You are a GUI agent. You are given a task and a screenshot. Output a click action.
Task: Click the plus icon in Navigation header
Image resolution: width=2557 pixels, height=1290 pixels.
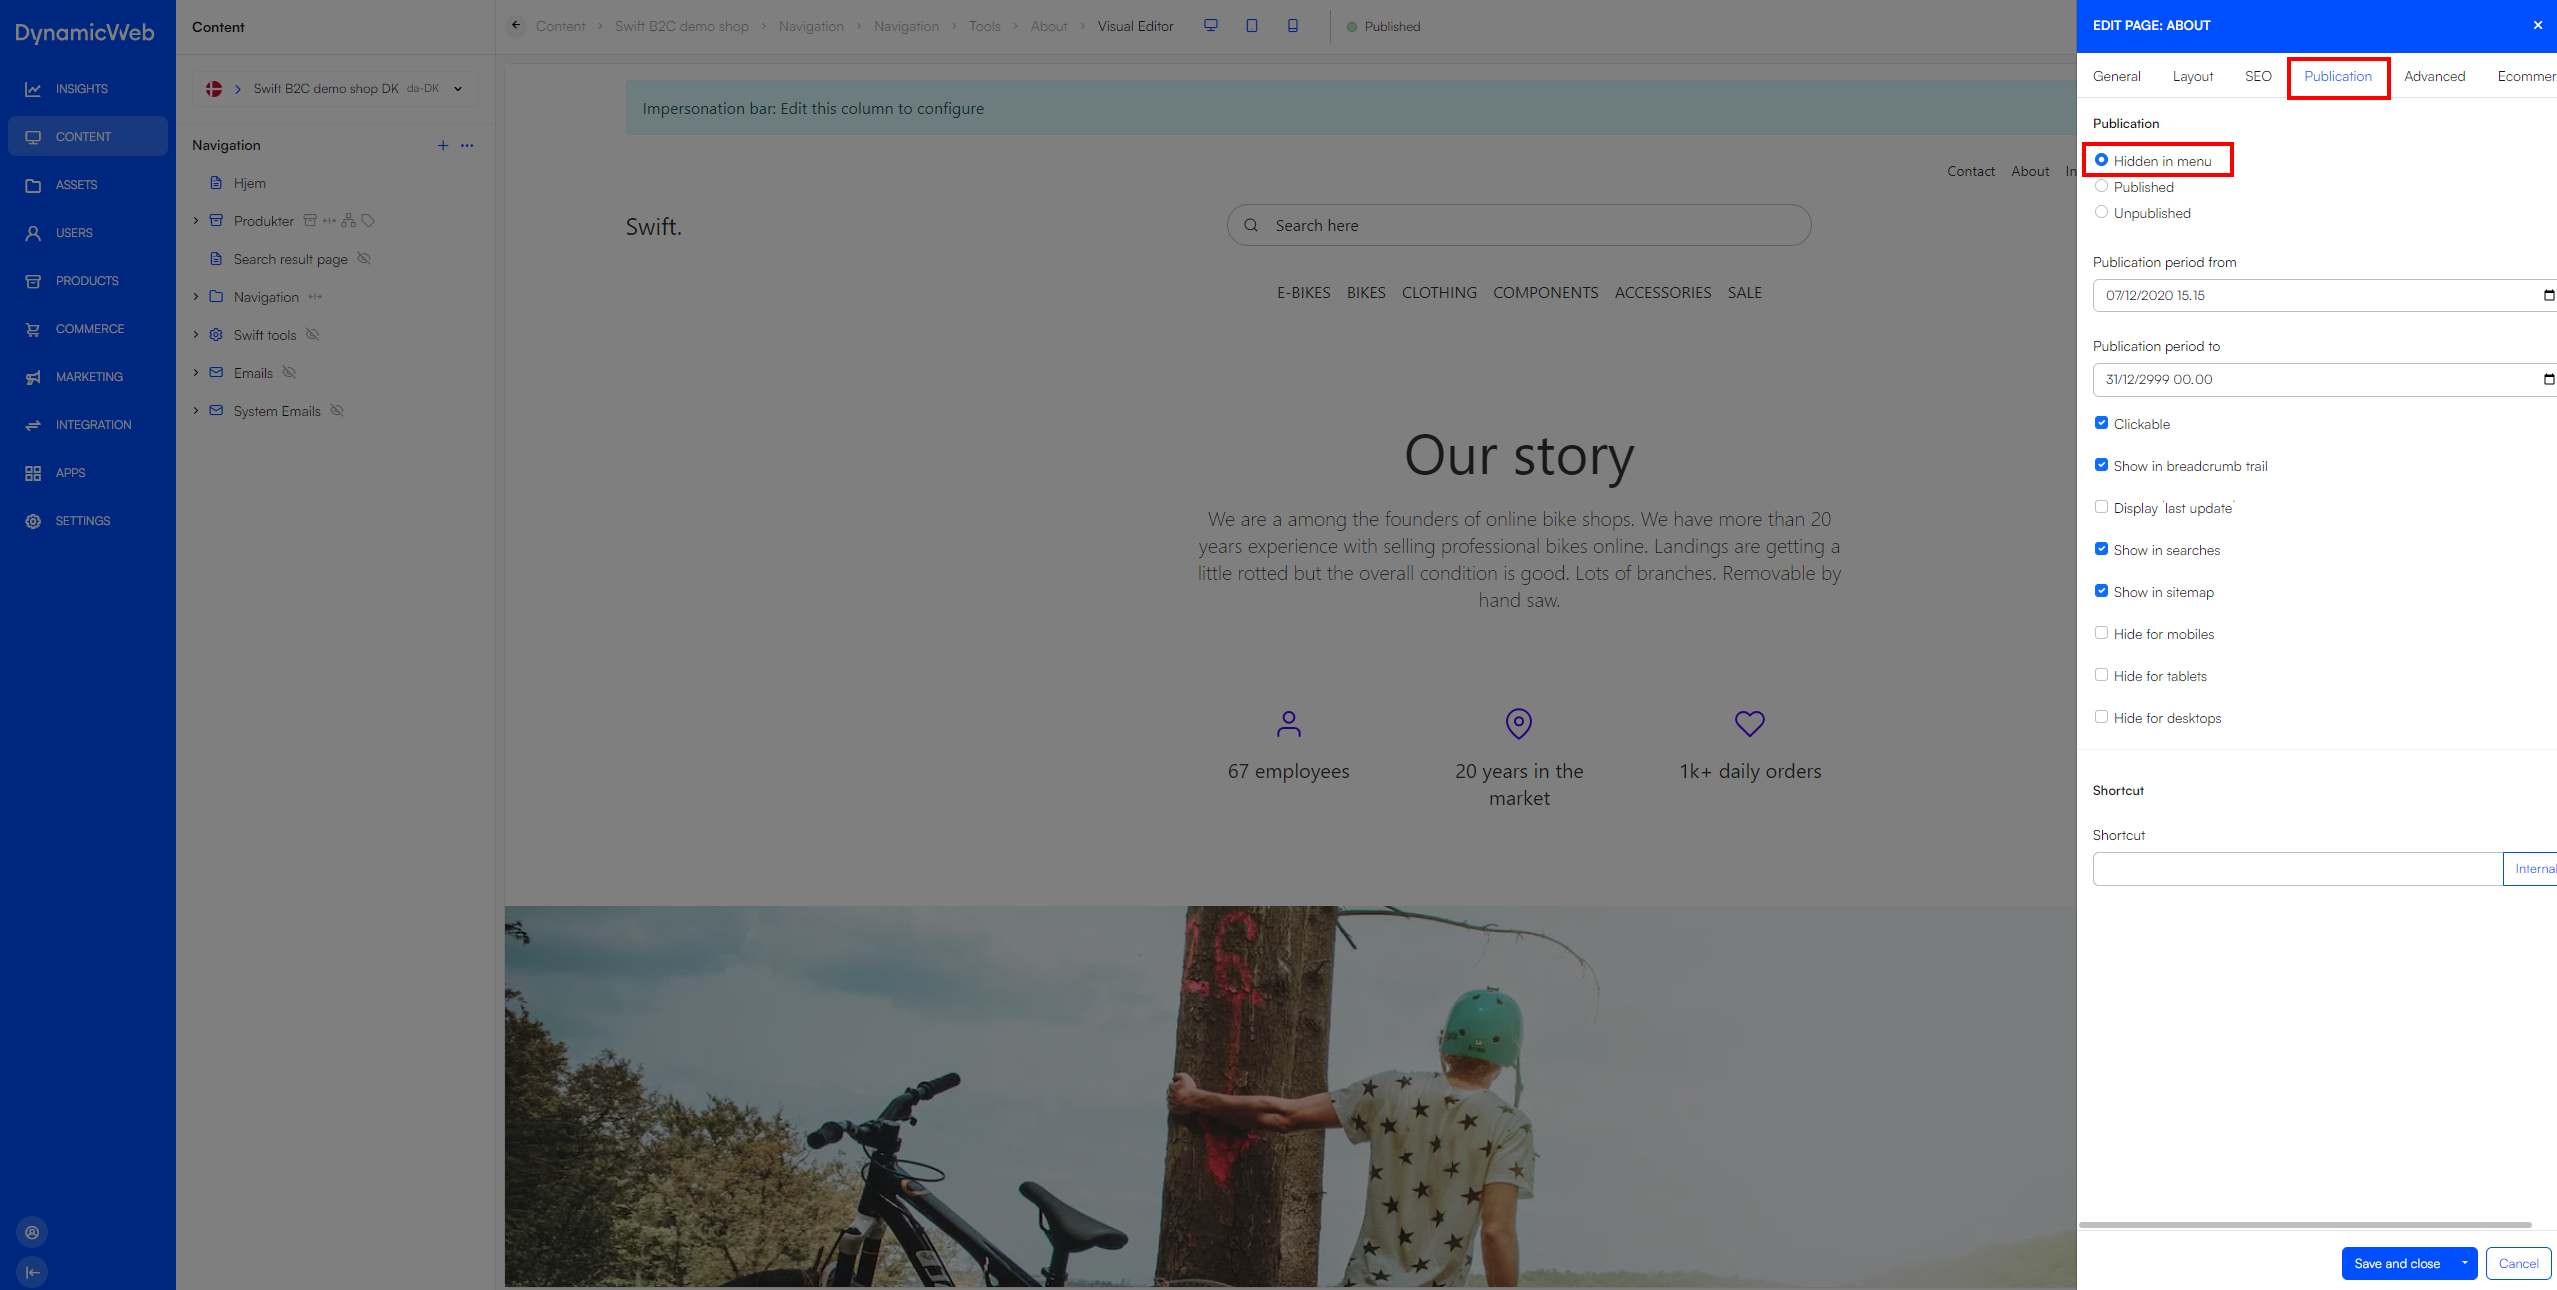442,146
